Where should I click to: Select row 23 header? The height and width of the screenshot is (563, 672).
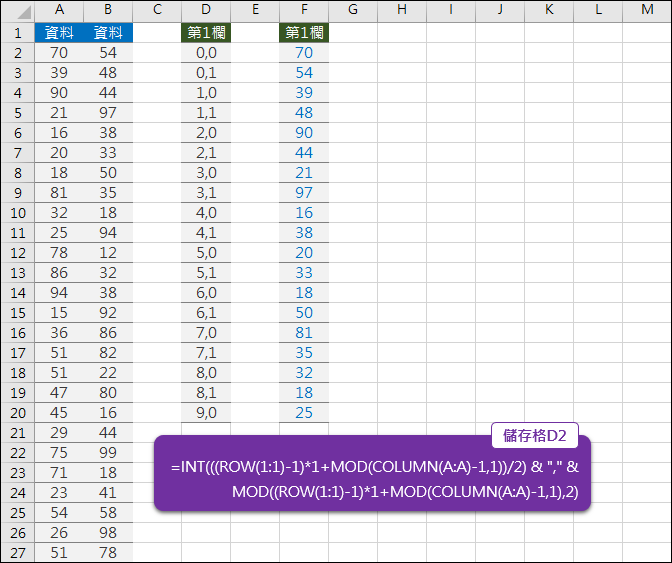tap(18, 473)
